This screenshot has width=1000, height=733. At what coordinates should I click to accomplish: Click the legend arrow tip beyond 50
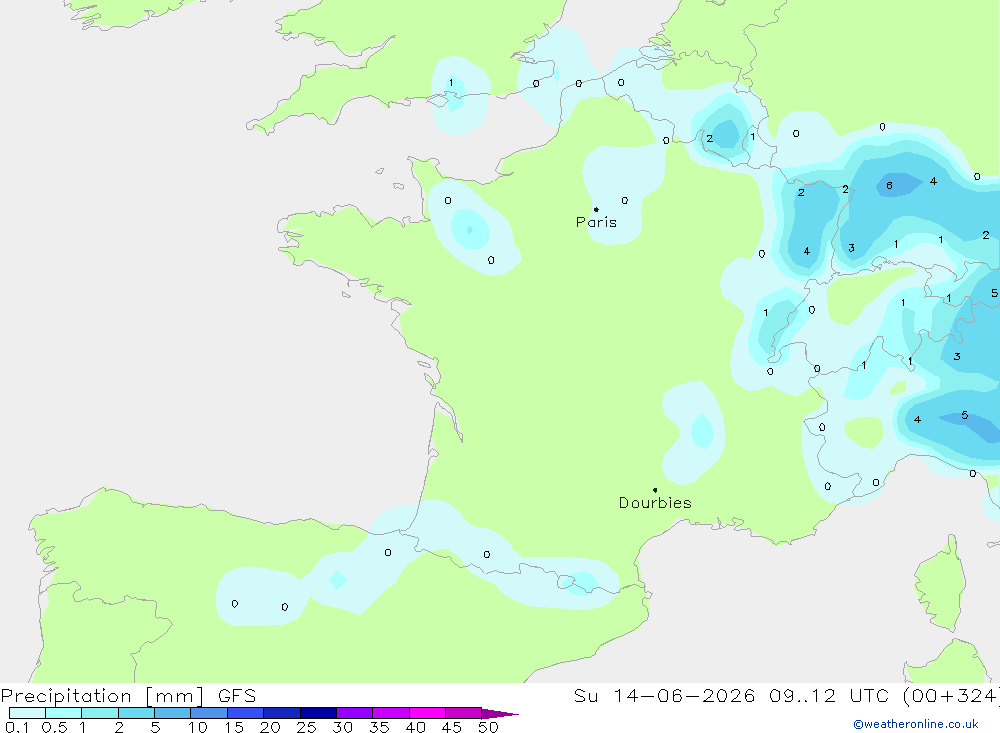tap(501, 714)
